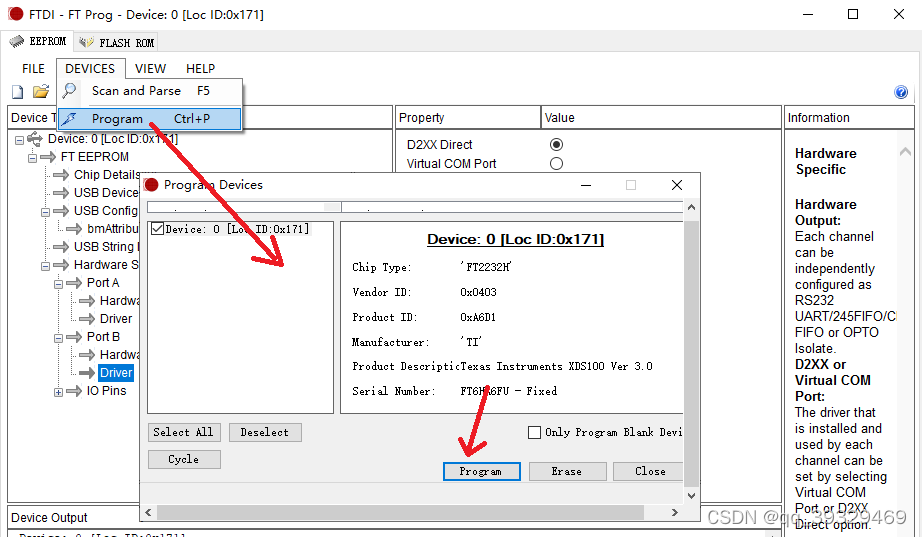Click the Cycle button
The image size is (922, 537).
pos(184,459)
